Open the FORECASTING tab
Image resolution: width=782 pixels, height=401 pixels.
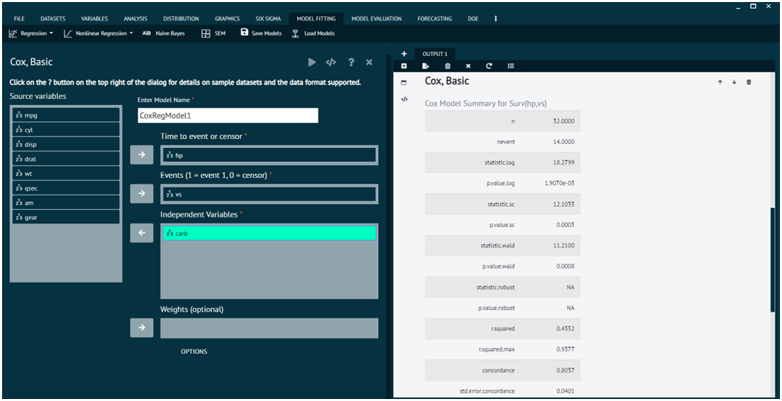(x=435, y=18)
